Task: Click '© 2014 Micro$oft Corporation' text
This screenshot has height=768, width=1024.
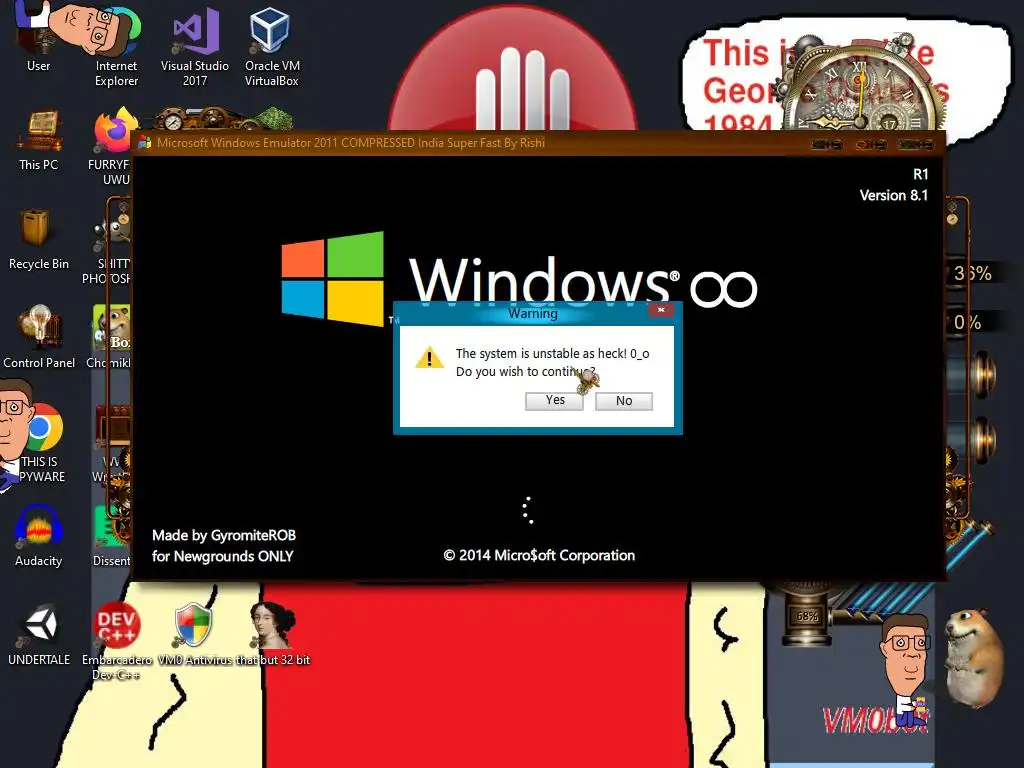Action: pos(539,556)
